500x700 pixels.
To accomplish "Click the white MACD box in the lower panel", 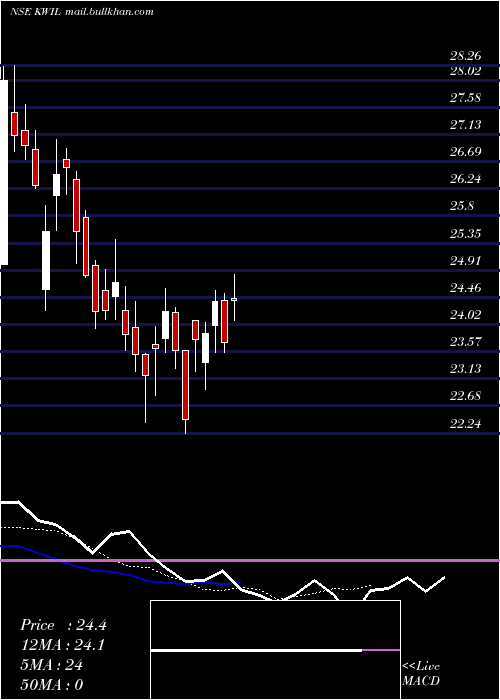I will point(275,650).
